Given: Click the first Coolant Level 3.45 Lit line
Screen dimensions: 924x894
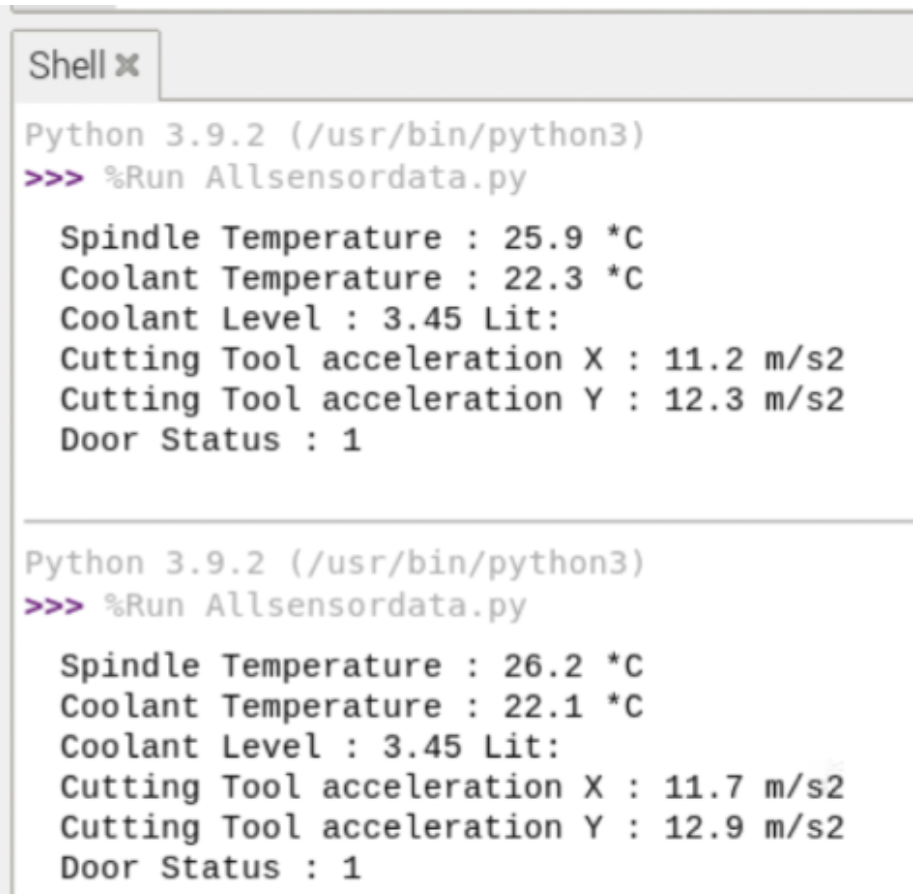Looking at the screenshot, I should coord(310,319).
